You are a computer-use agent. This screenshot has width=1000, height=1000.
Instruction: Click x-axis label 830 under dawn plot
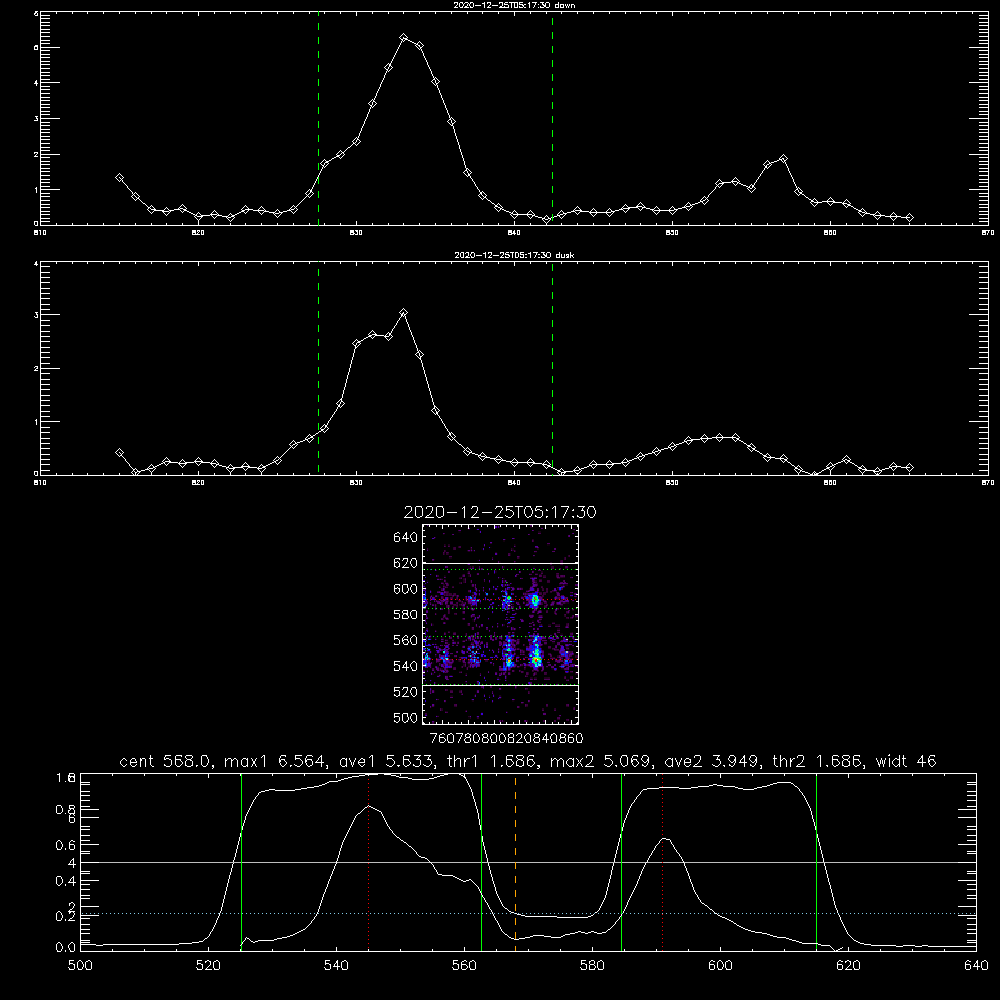356,233
